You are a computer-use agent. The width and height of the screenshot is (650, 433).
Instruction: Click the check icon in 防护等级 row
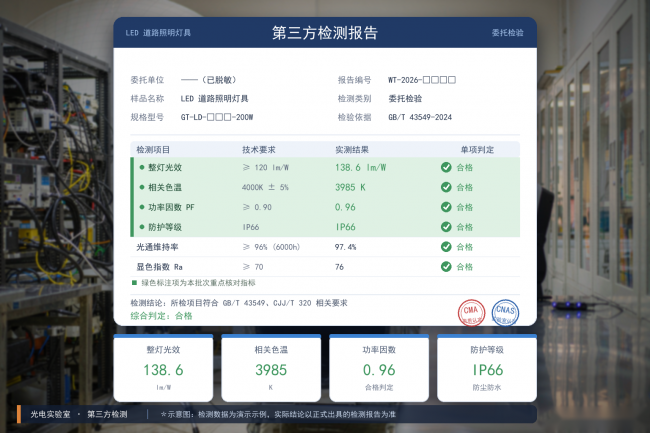click(x=446, y=227)
